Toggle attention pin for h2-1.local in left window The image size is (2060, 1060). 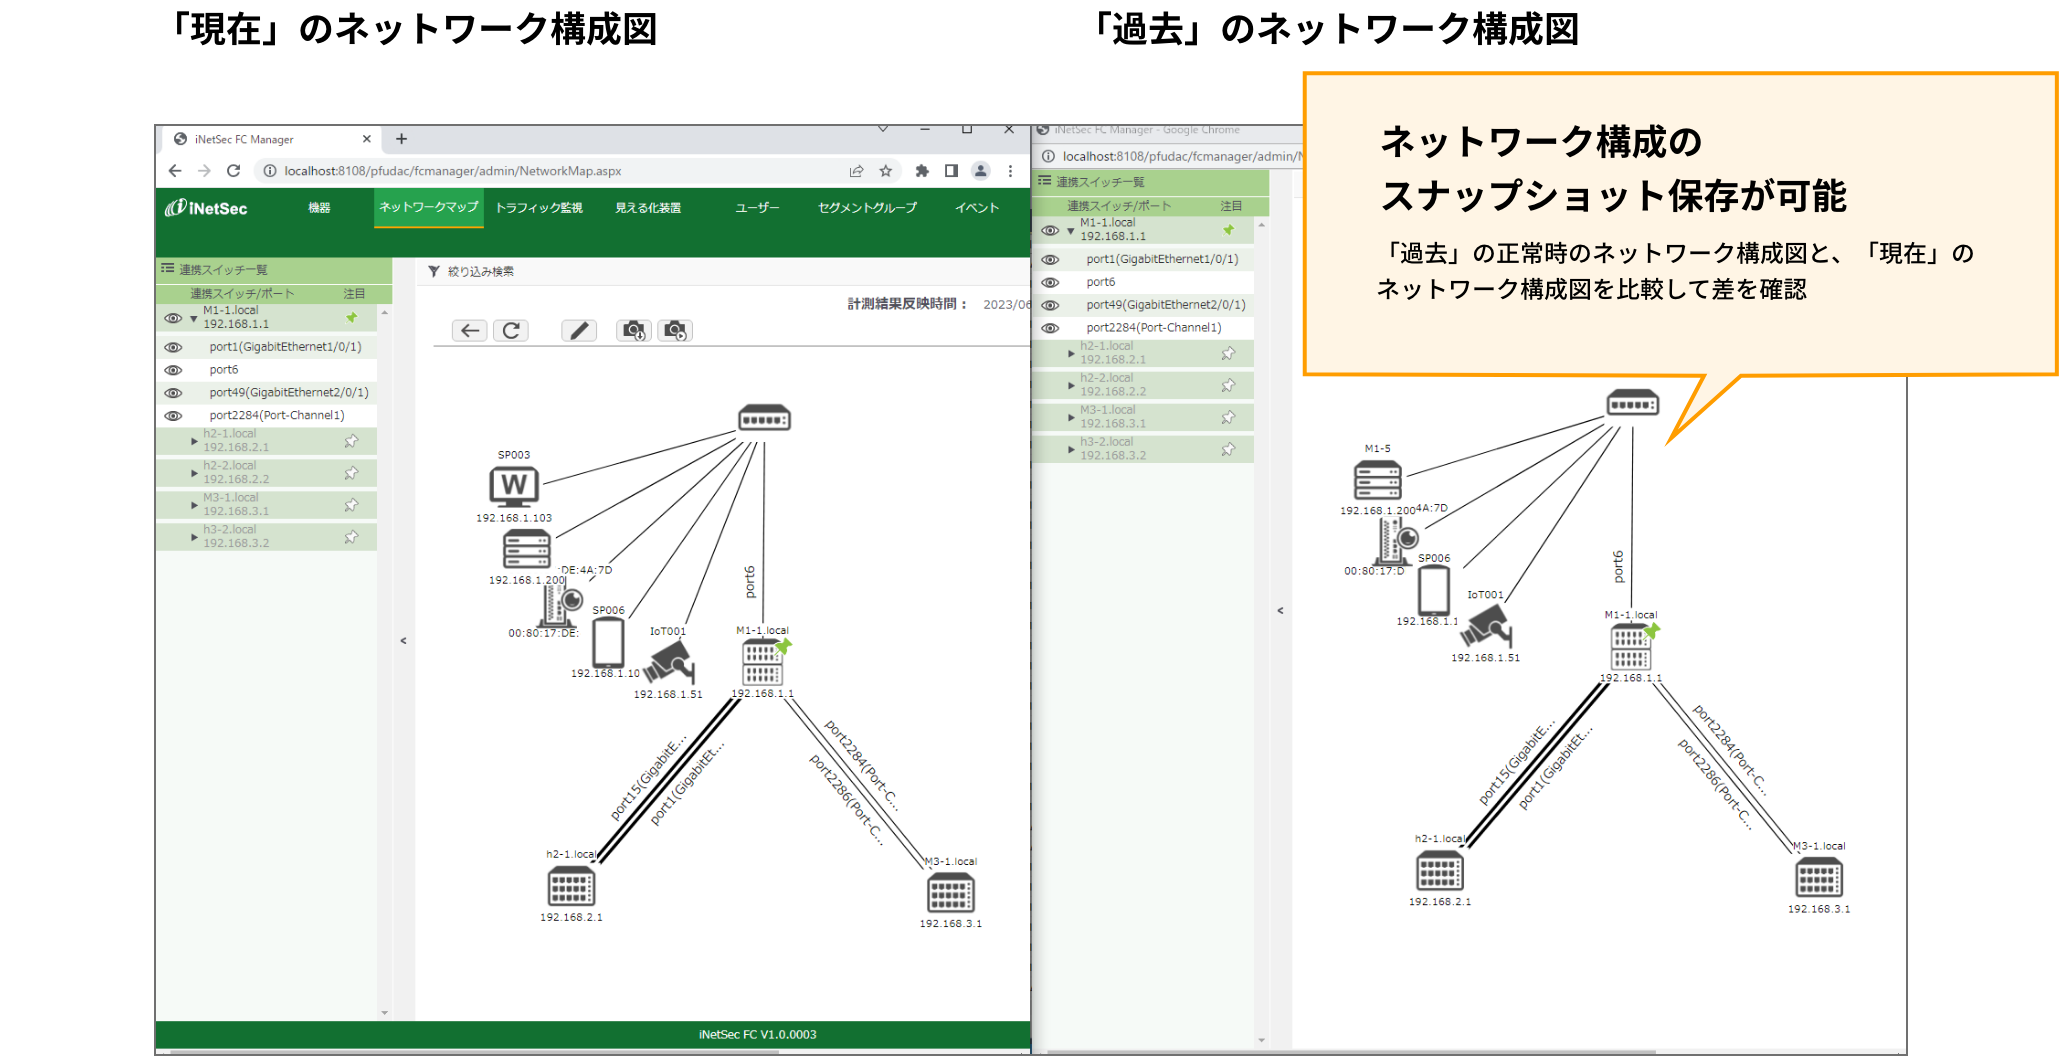[351, 441]
